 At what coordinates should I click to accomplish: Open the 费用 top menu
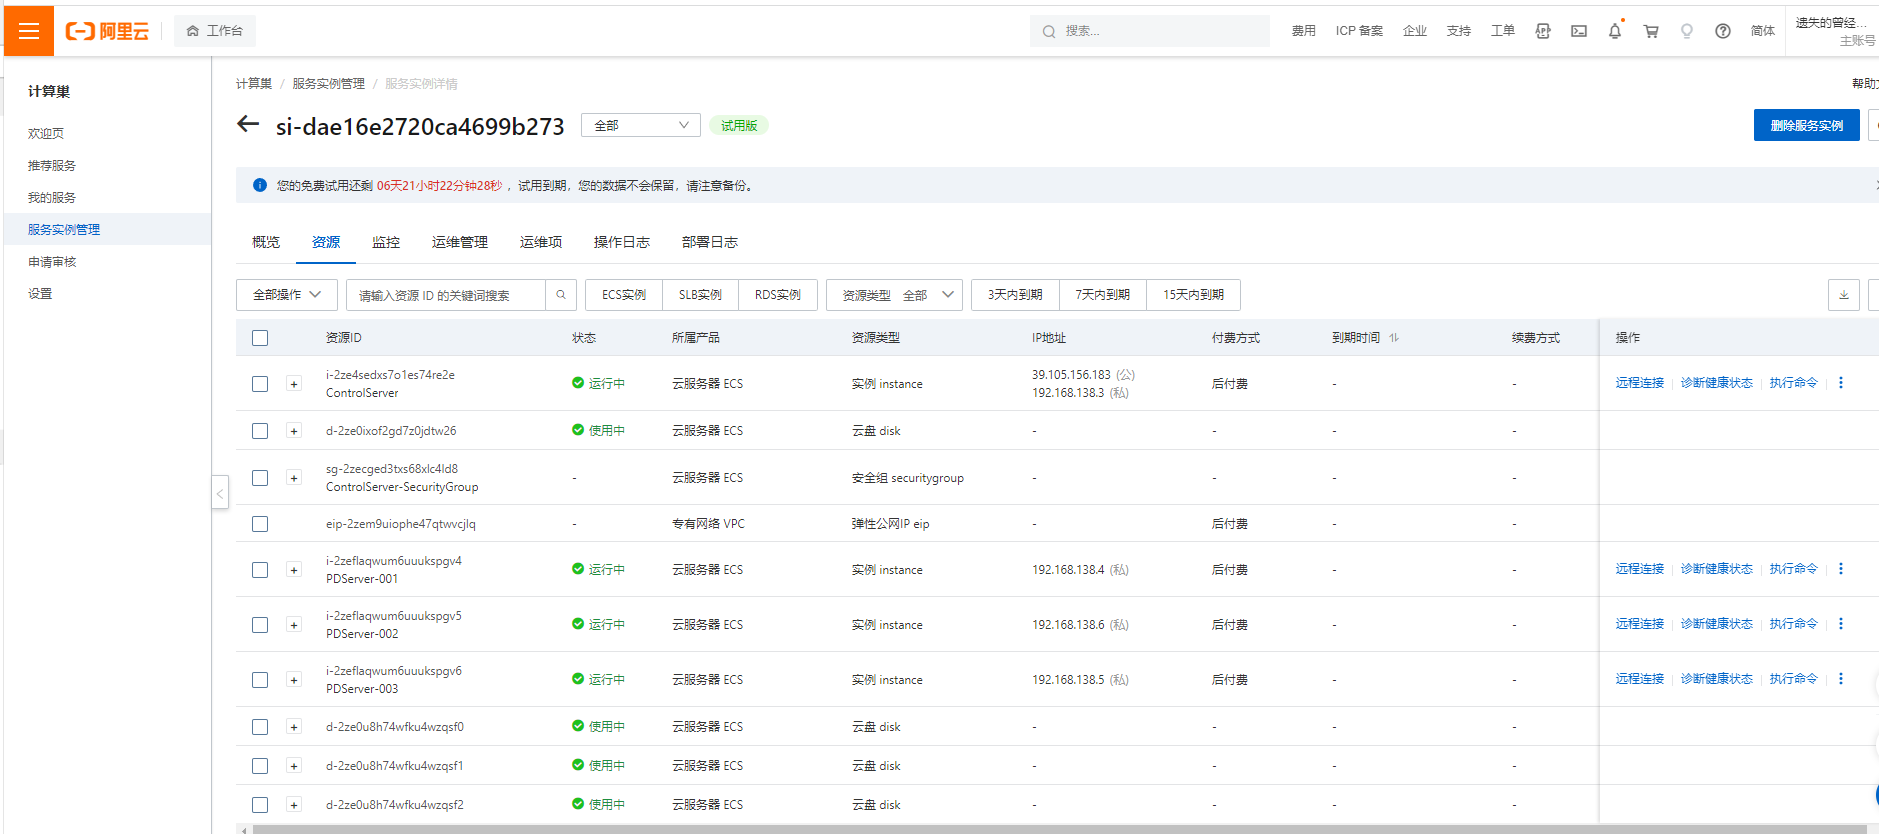click(1304, 31)
